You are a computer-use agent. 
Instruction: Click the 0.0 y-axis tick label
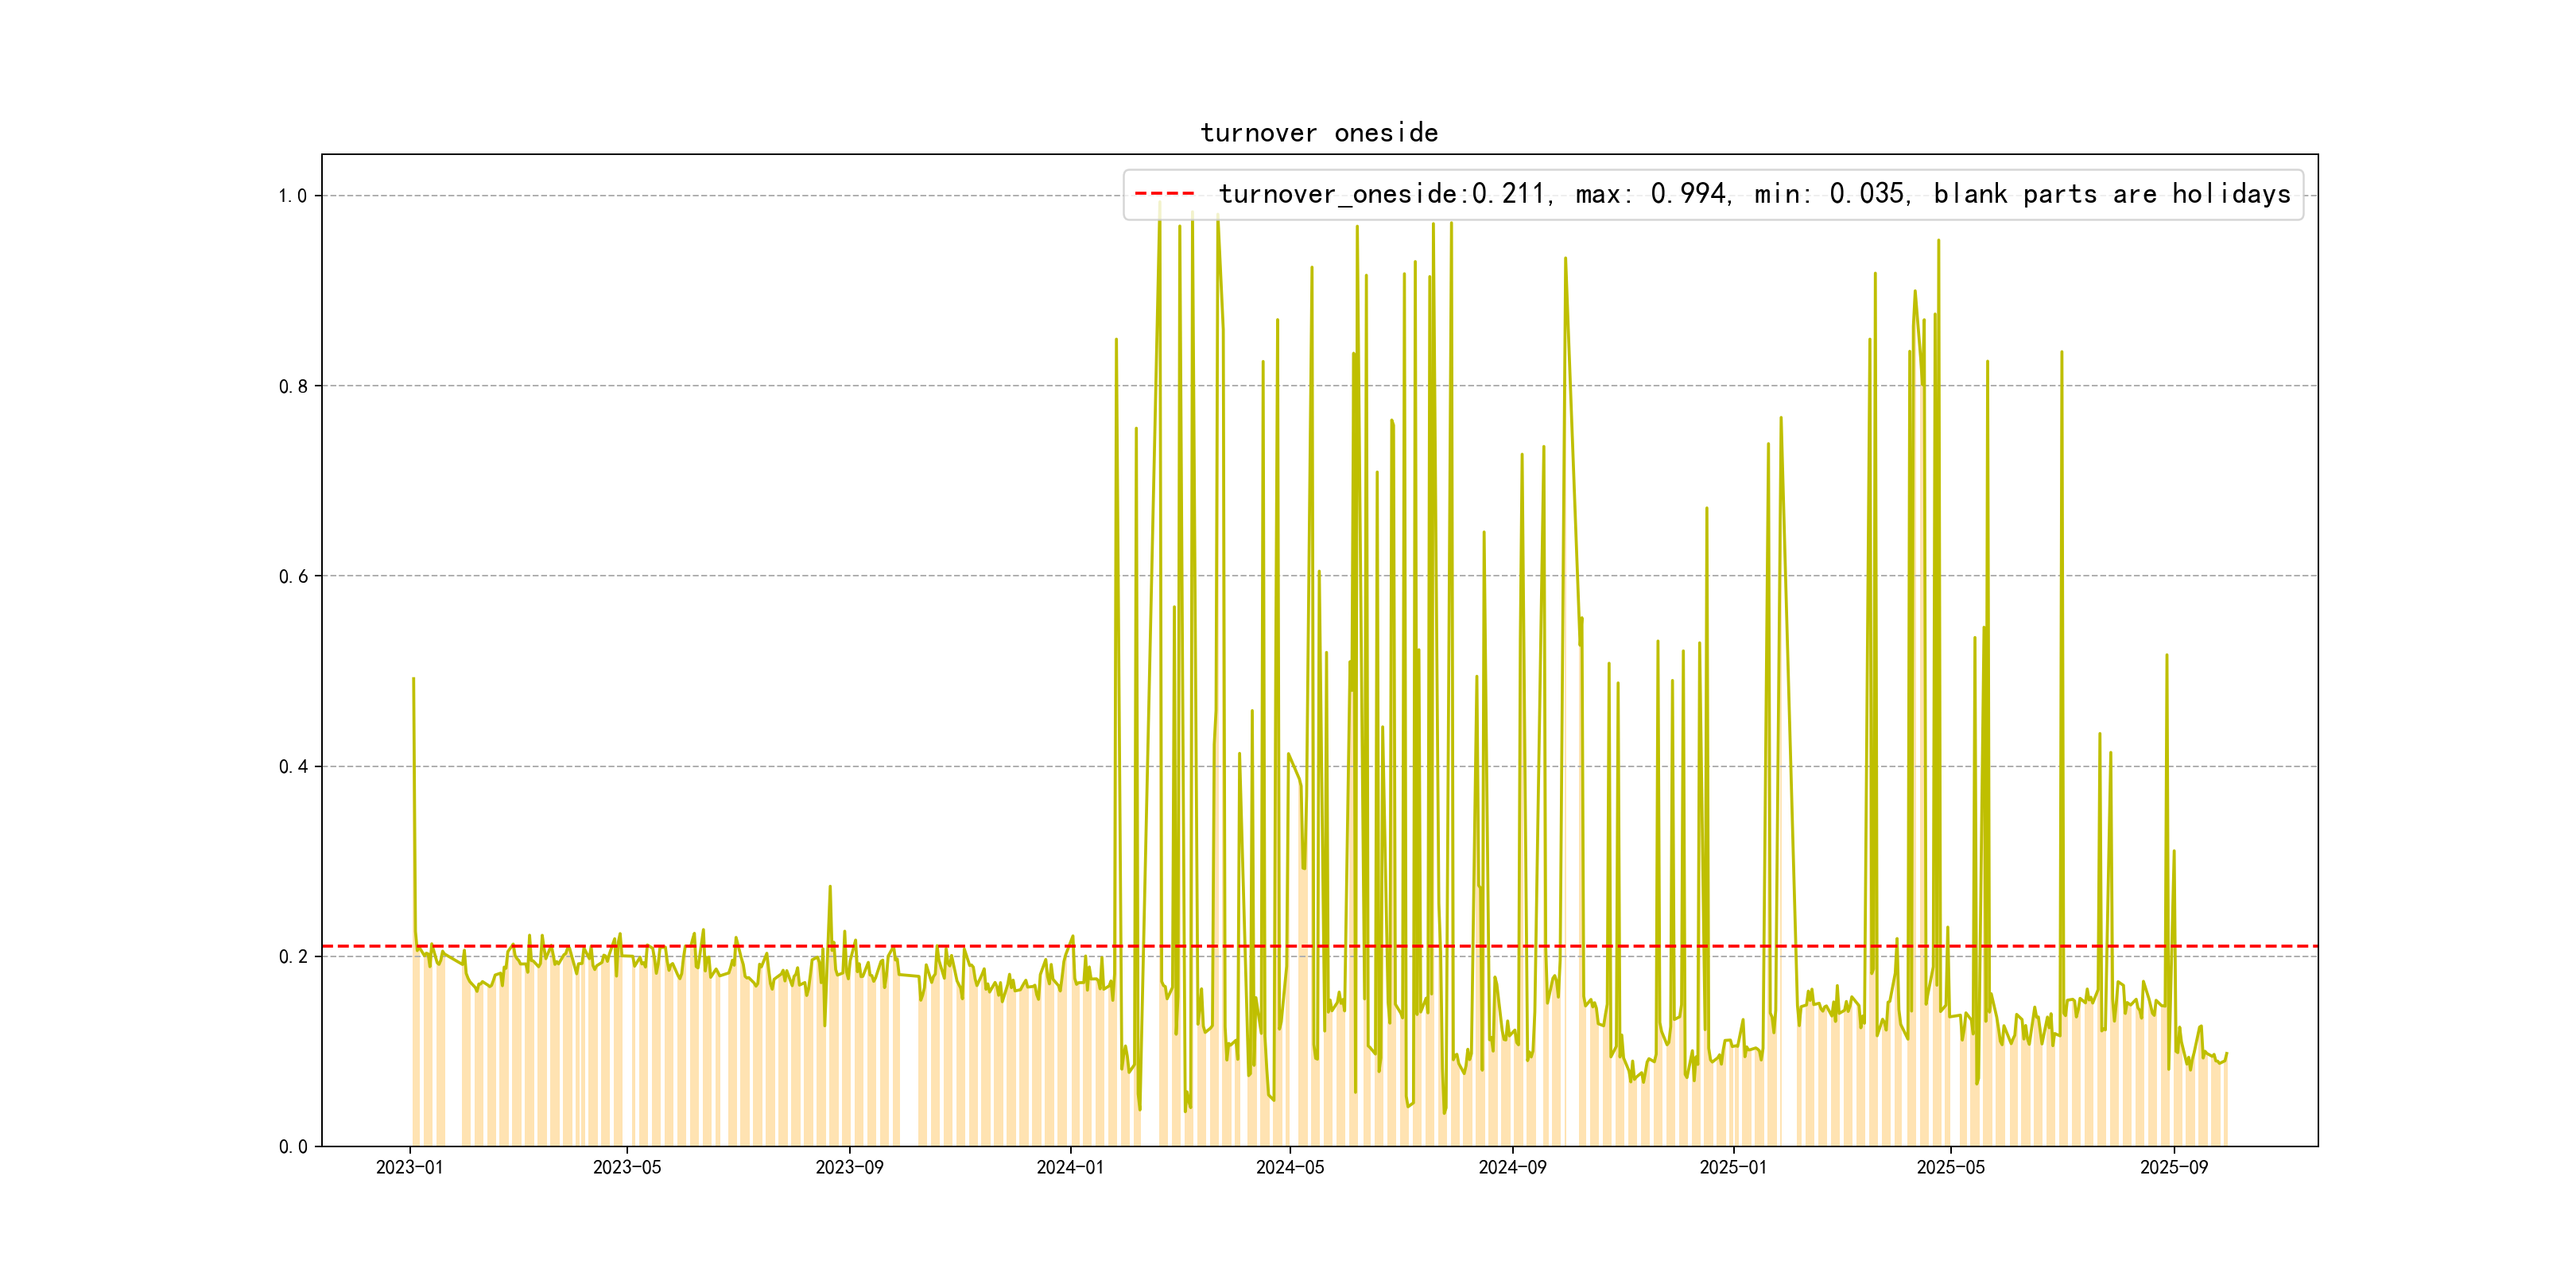coord(293,1147)
